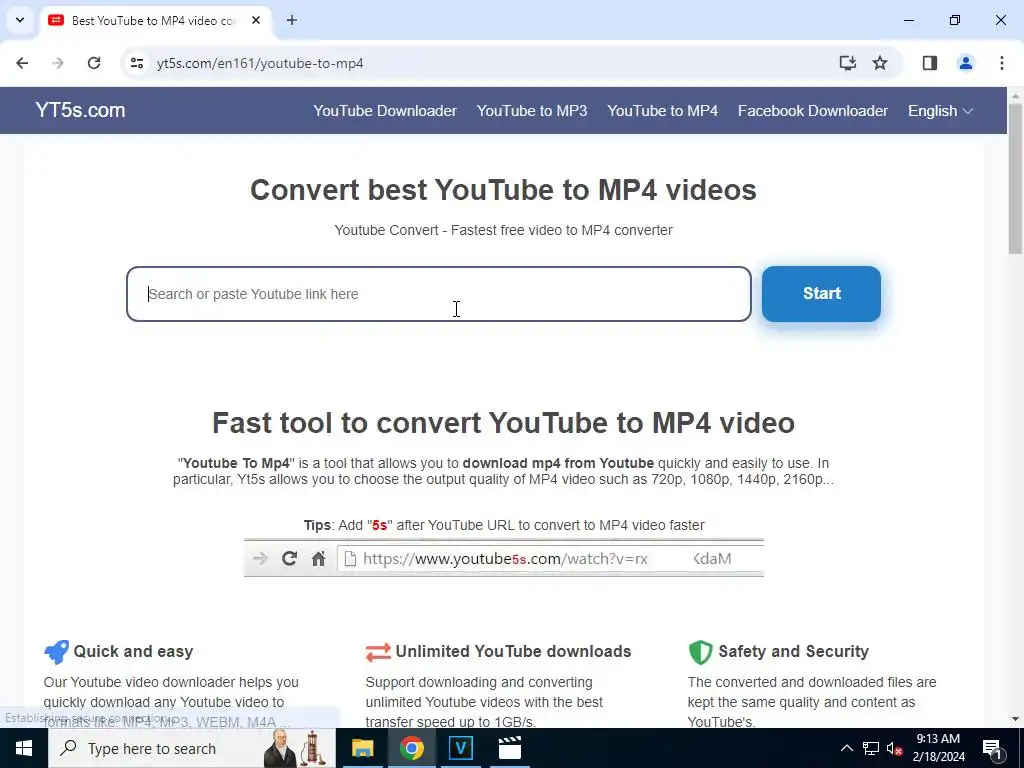
Task: Open Chrome three-dot menu
Action: click(1002, 63)
